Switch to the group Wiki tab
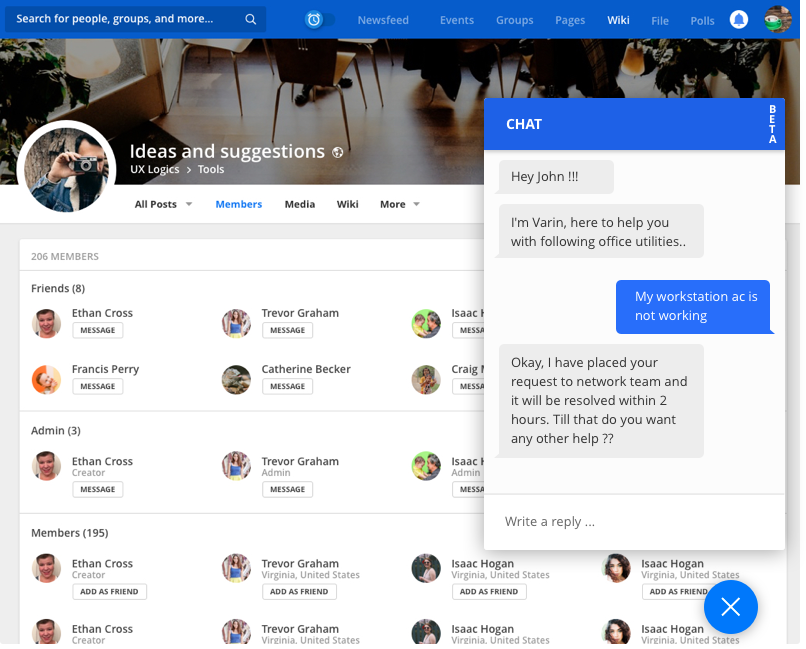806x649 pixels. [347, 205]
